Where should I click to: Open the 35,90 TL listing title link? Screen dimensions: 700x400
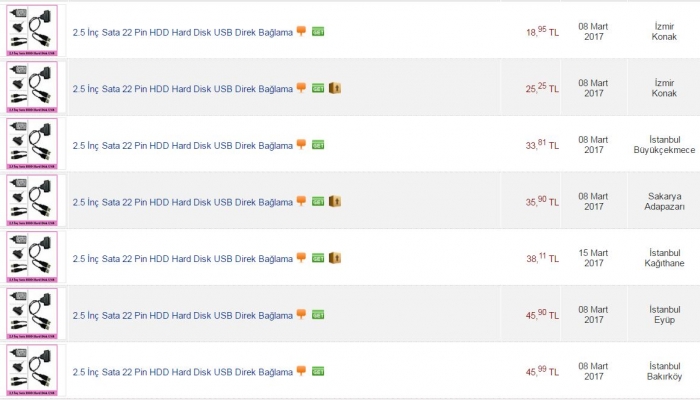(182, 202)
